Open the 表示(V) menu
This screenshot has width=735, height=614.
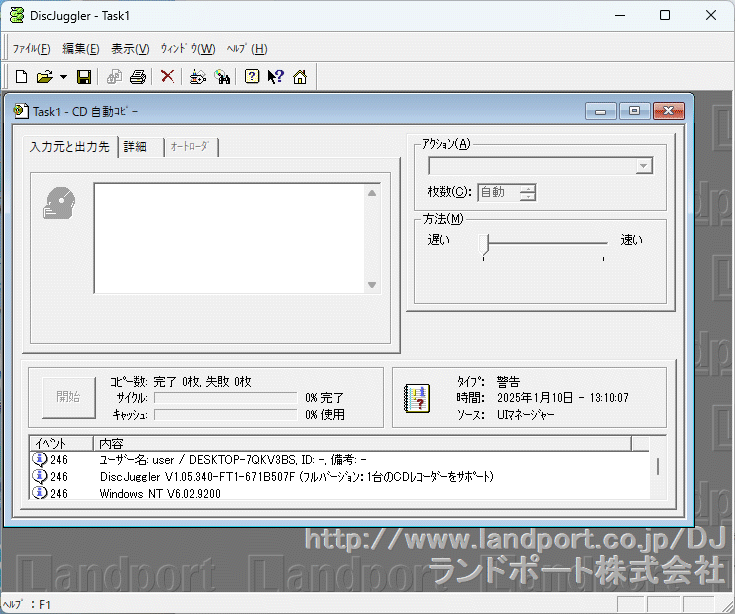click(x=130, y=49)
